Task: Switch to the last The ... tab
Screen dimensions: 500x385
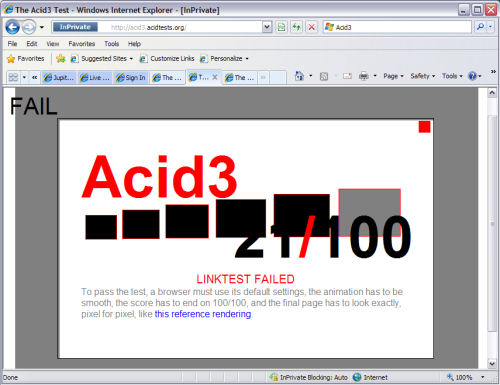Action: click(240, 78)
